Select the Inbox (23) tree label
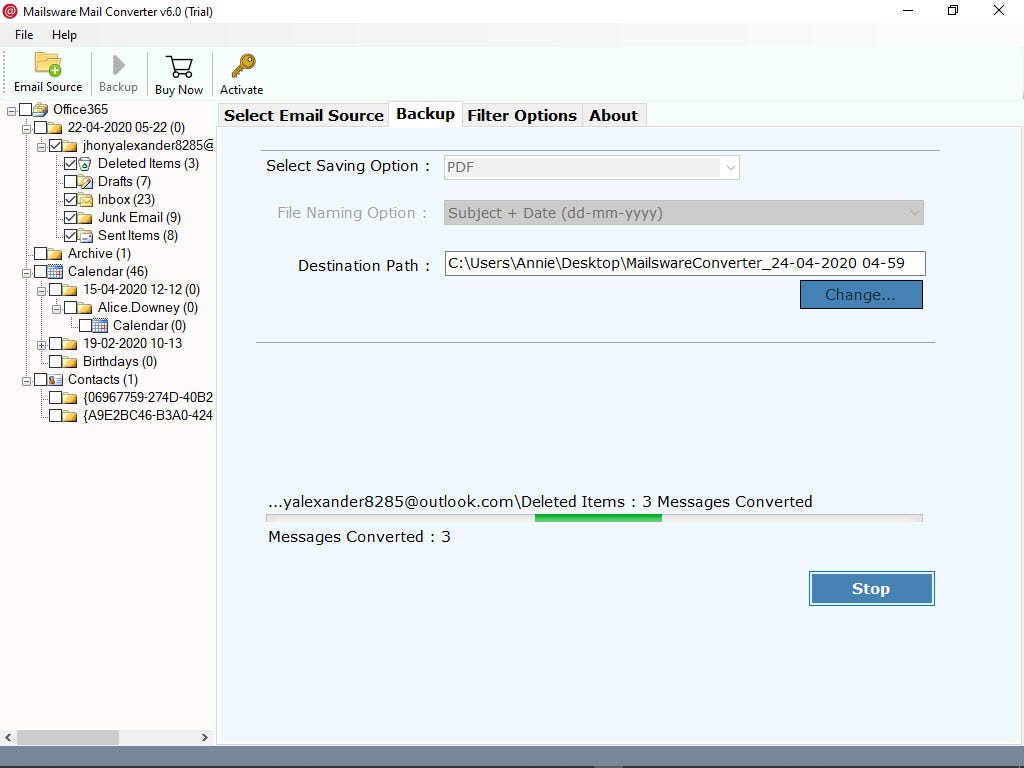 (126, 199)
